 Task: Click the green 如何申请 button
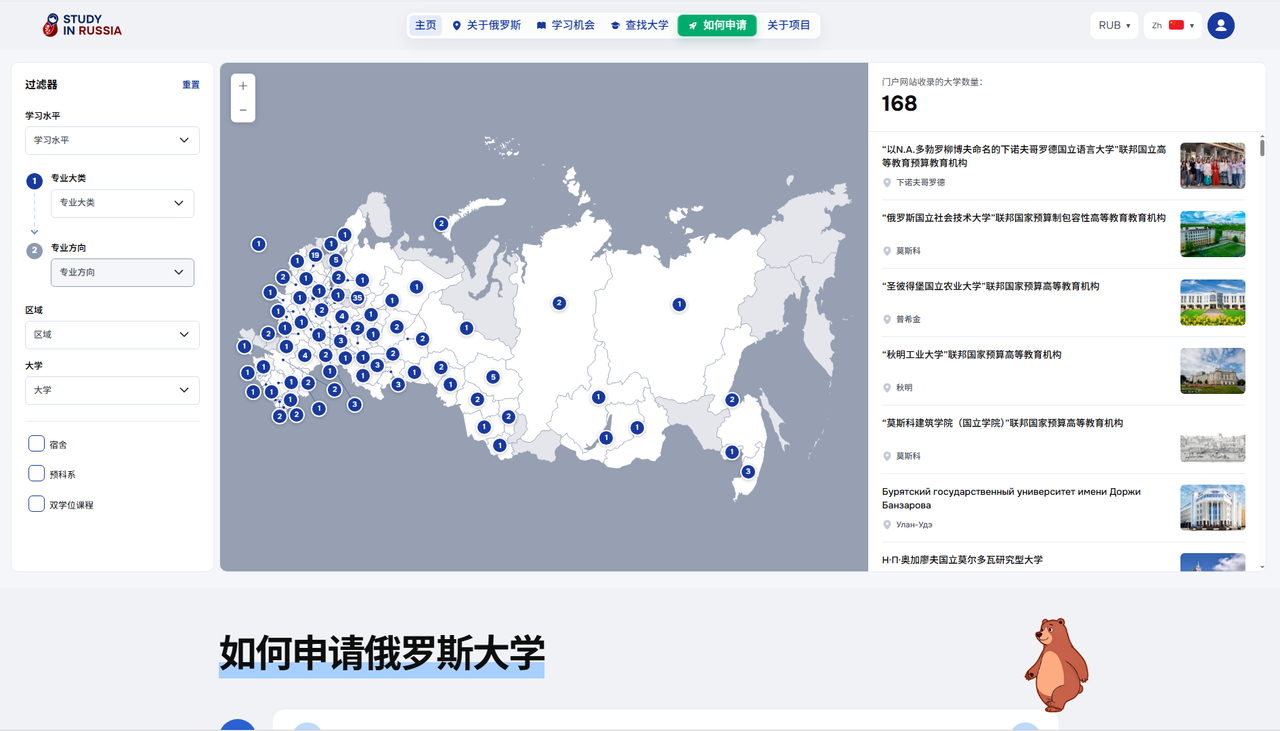717,25
